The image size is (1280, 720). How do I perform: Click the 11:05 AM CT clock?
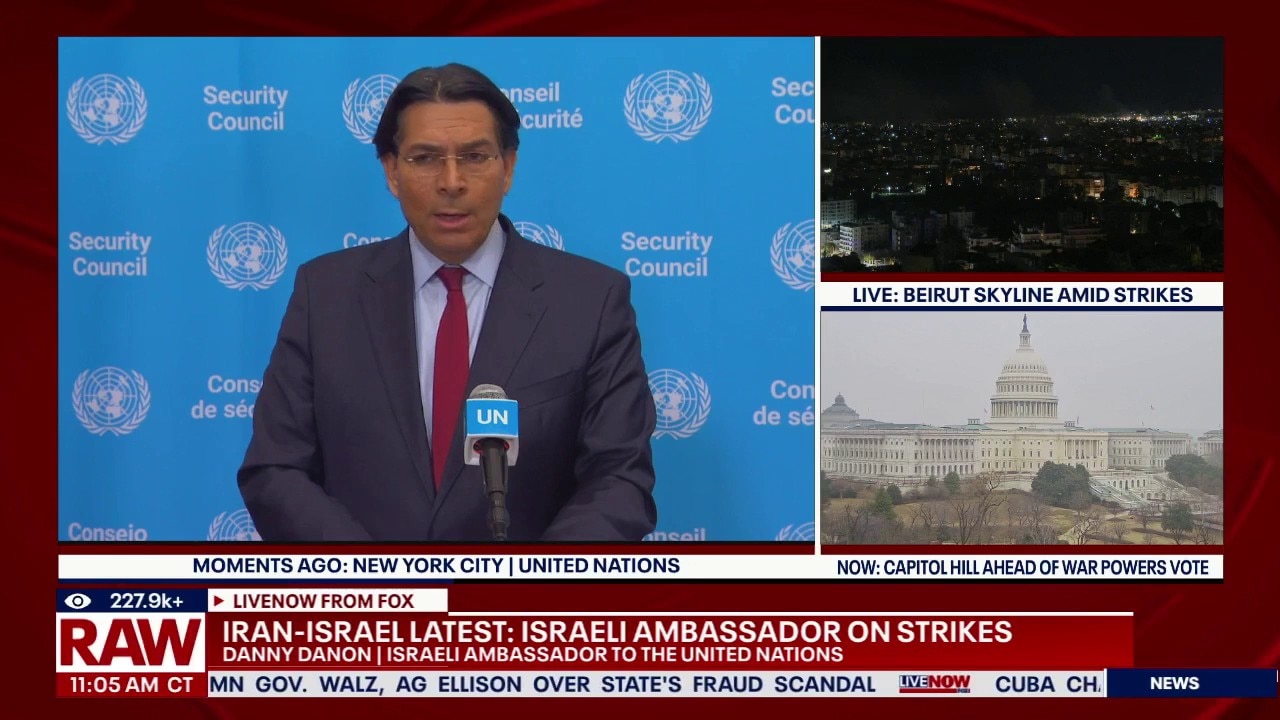click(126, 685)
